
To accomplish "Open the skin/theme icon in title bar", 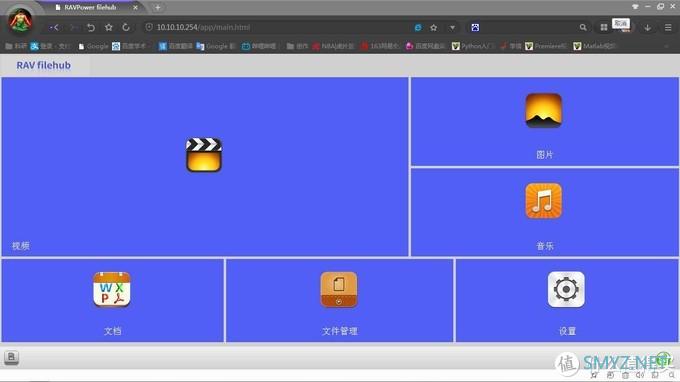I will point(635,7).
